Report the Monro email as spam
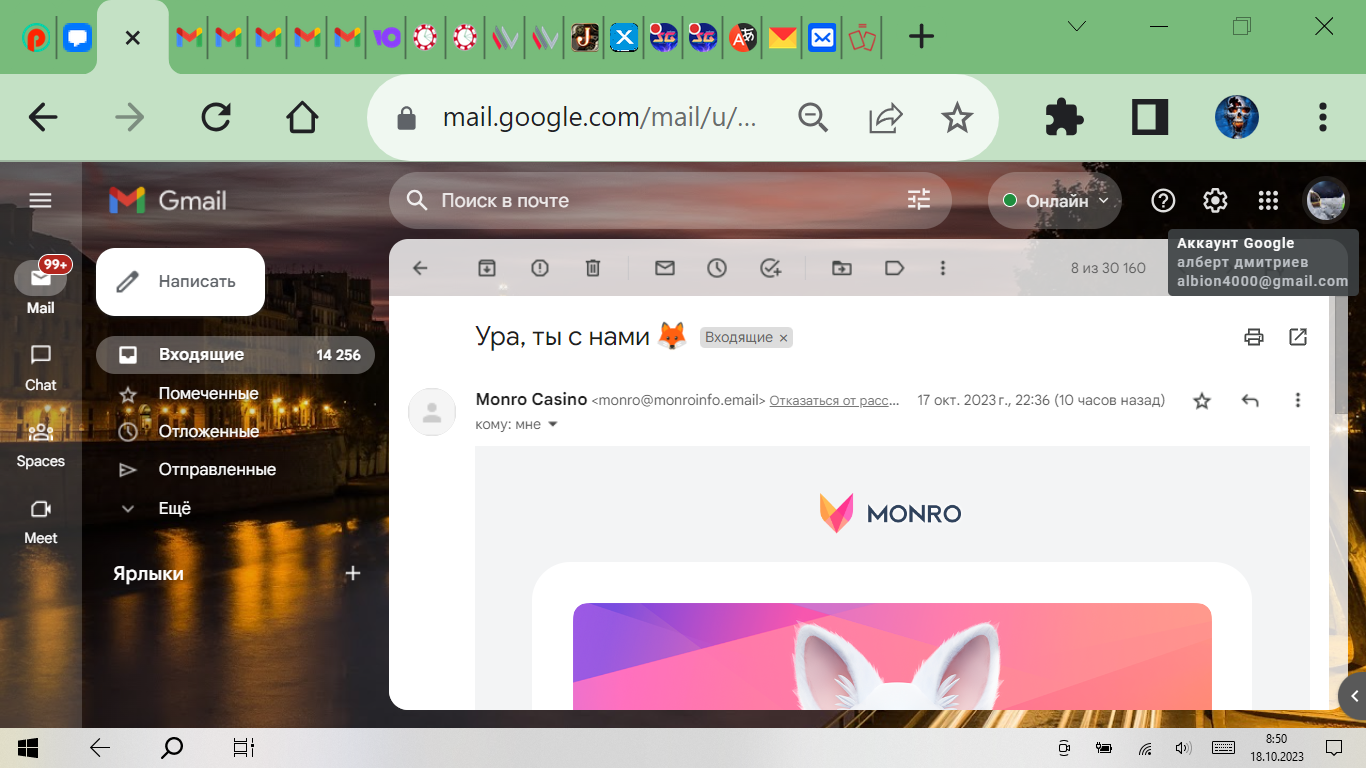The height and width of the screenshot is (768, 1366). (x=540, y=268)
